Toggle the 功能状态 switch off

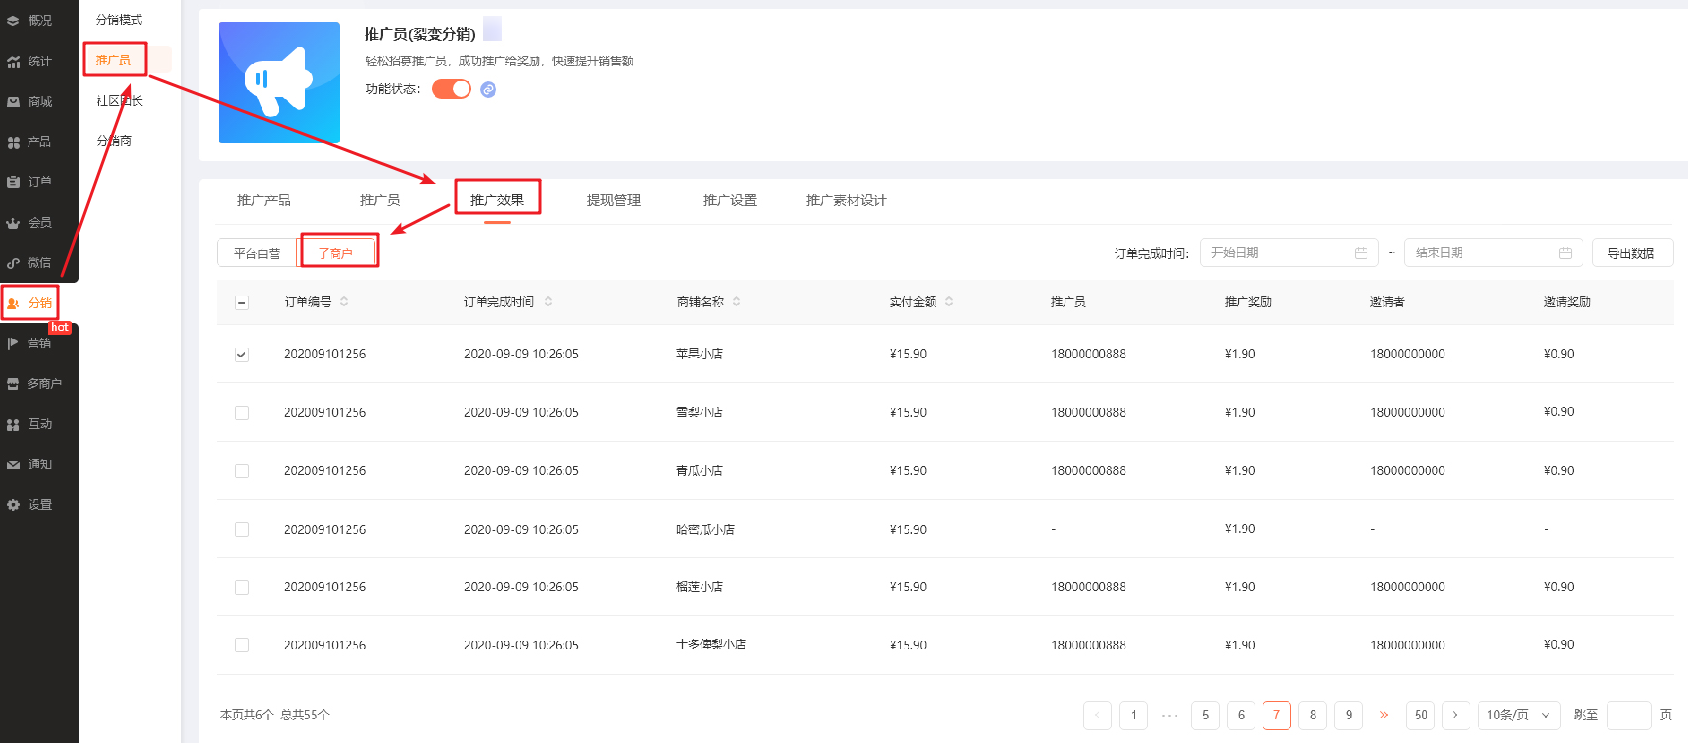pyautogui.click(x=451, y=89)
